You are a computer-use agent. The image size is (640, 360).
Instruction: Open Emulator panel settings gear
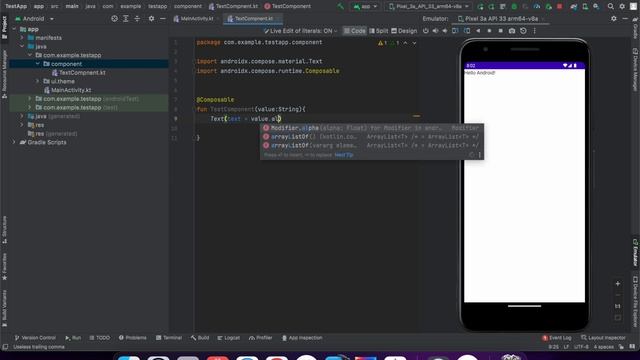pyautogui.click(x=614, y=19)
